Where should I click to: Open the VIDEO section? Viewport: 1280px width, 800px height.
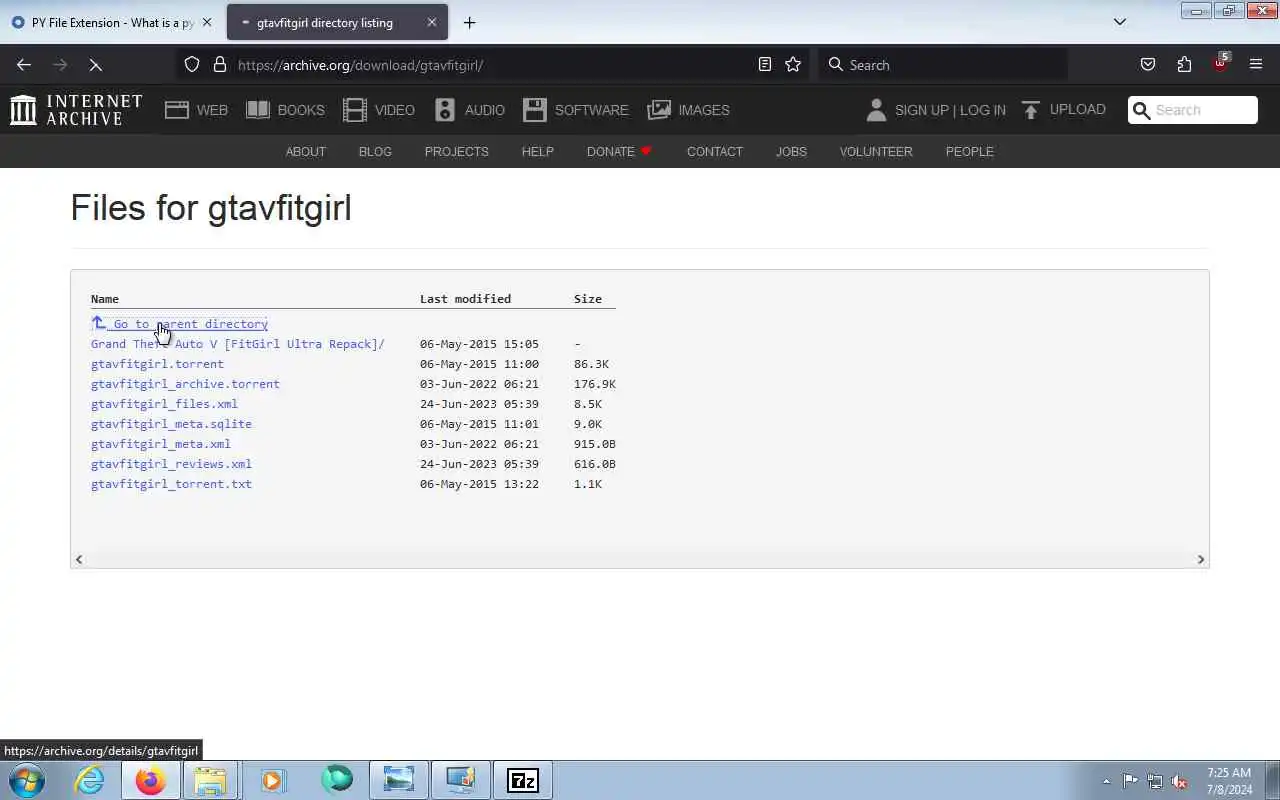[379, 110]
